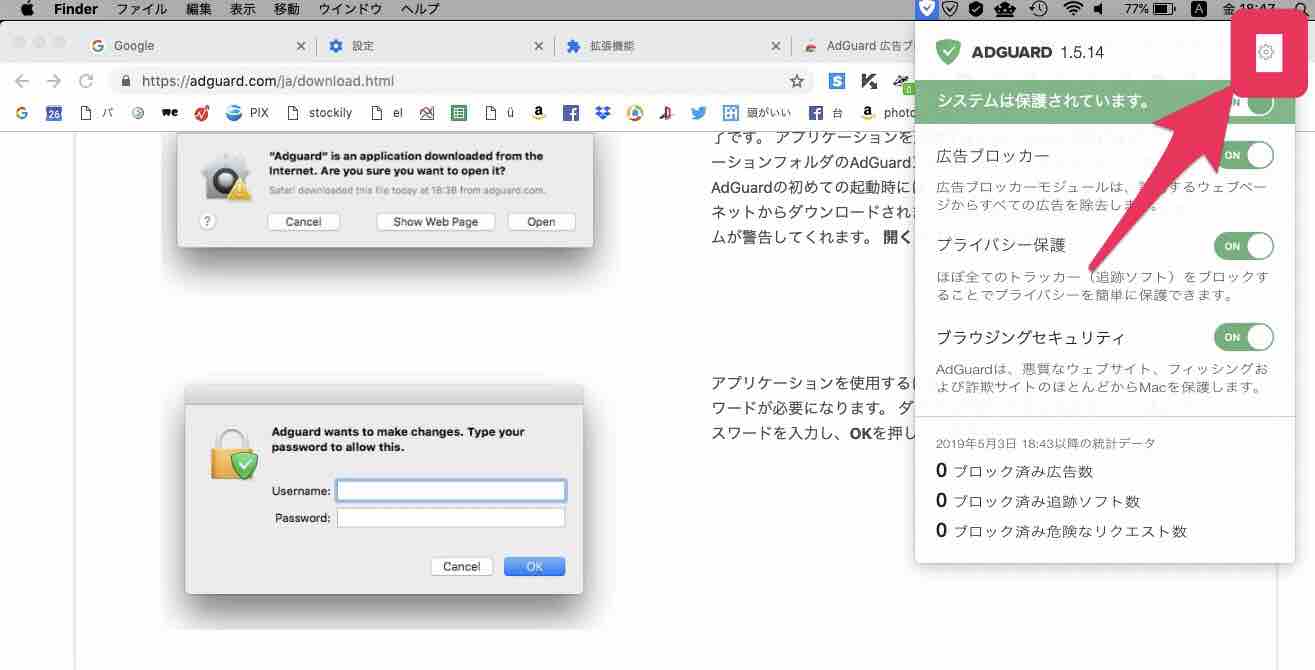Go back in browser
This screenshot has width=1315, height=670.
[22, 81]
